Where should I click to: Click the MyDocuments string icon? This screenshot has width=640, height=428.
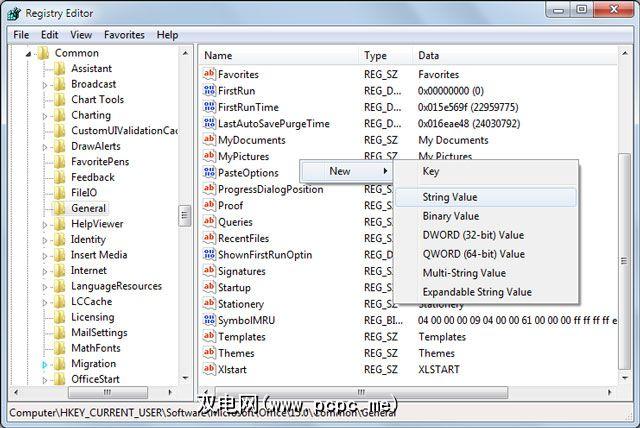pos(209,140)
